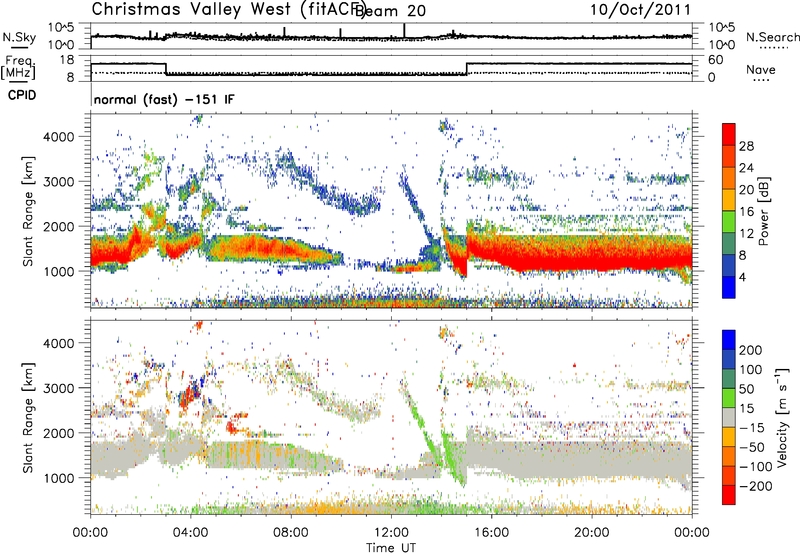Click the 'Power [dB]' color bar label
800x554 pixels.
pyautogui.click(x=764, y=211)
